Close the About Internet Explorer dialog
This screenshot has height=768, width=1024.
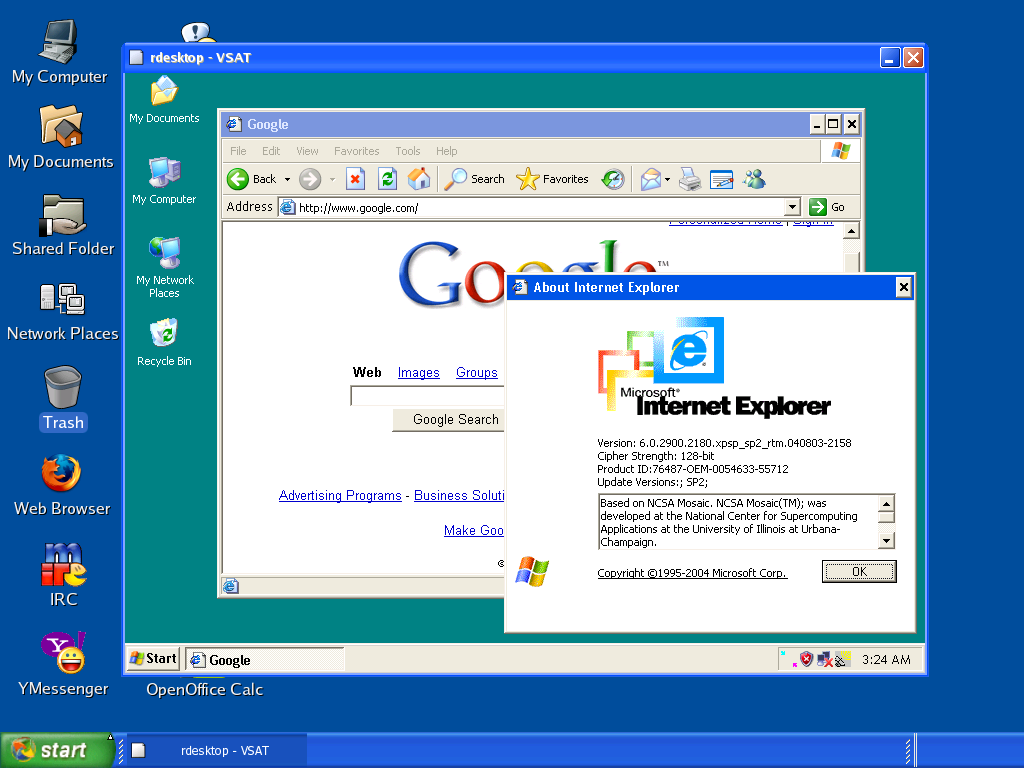pyautogui.click(x=903, y=287)
